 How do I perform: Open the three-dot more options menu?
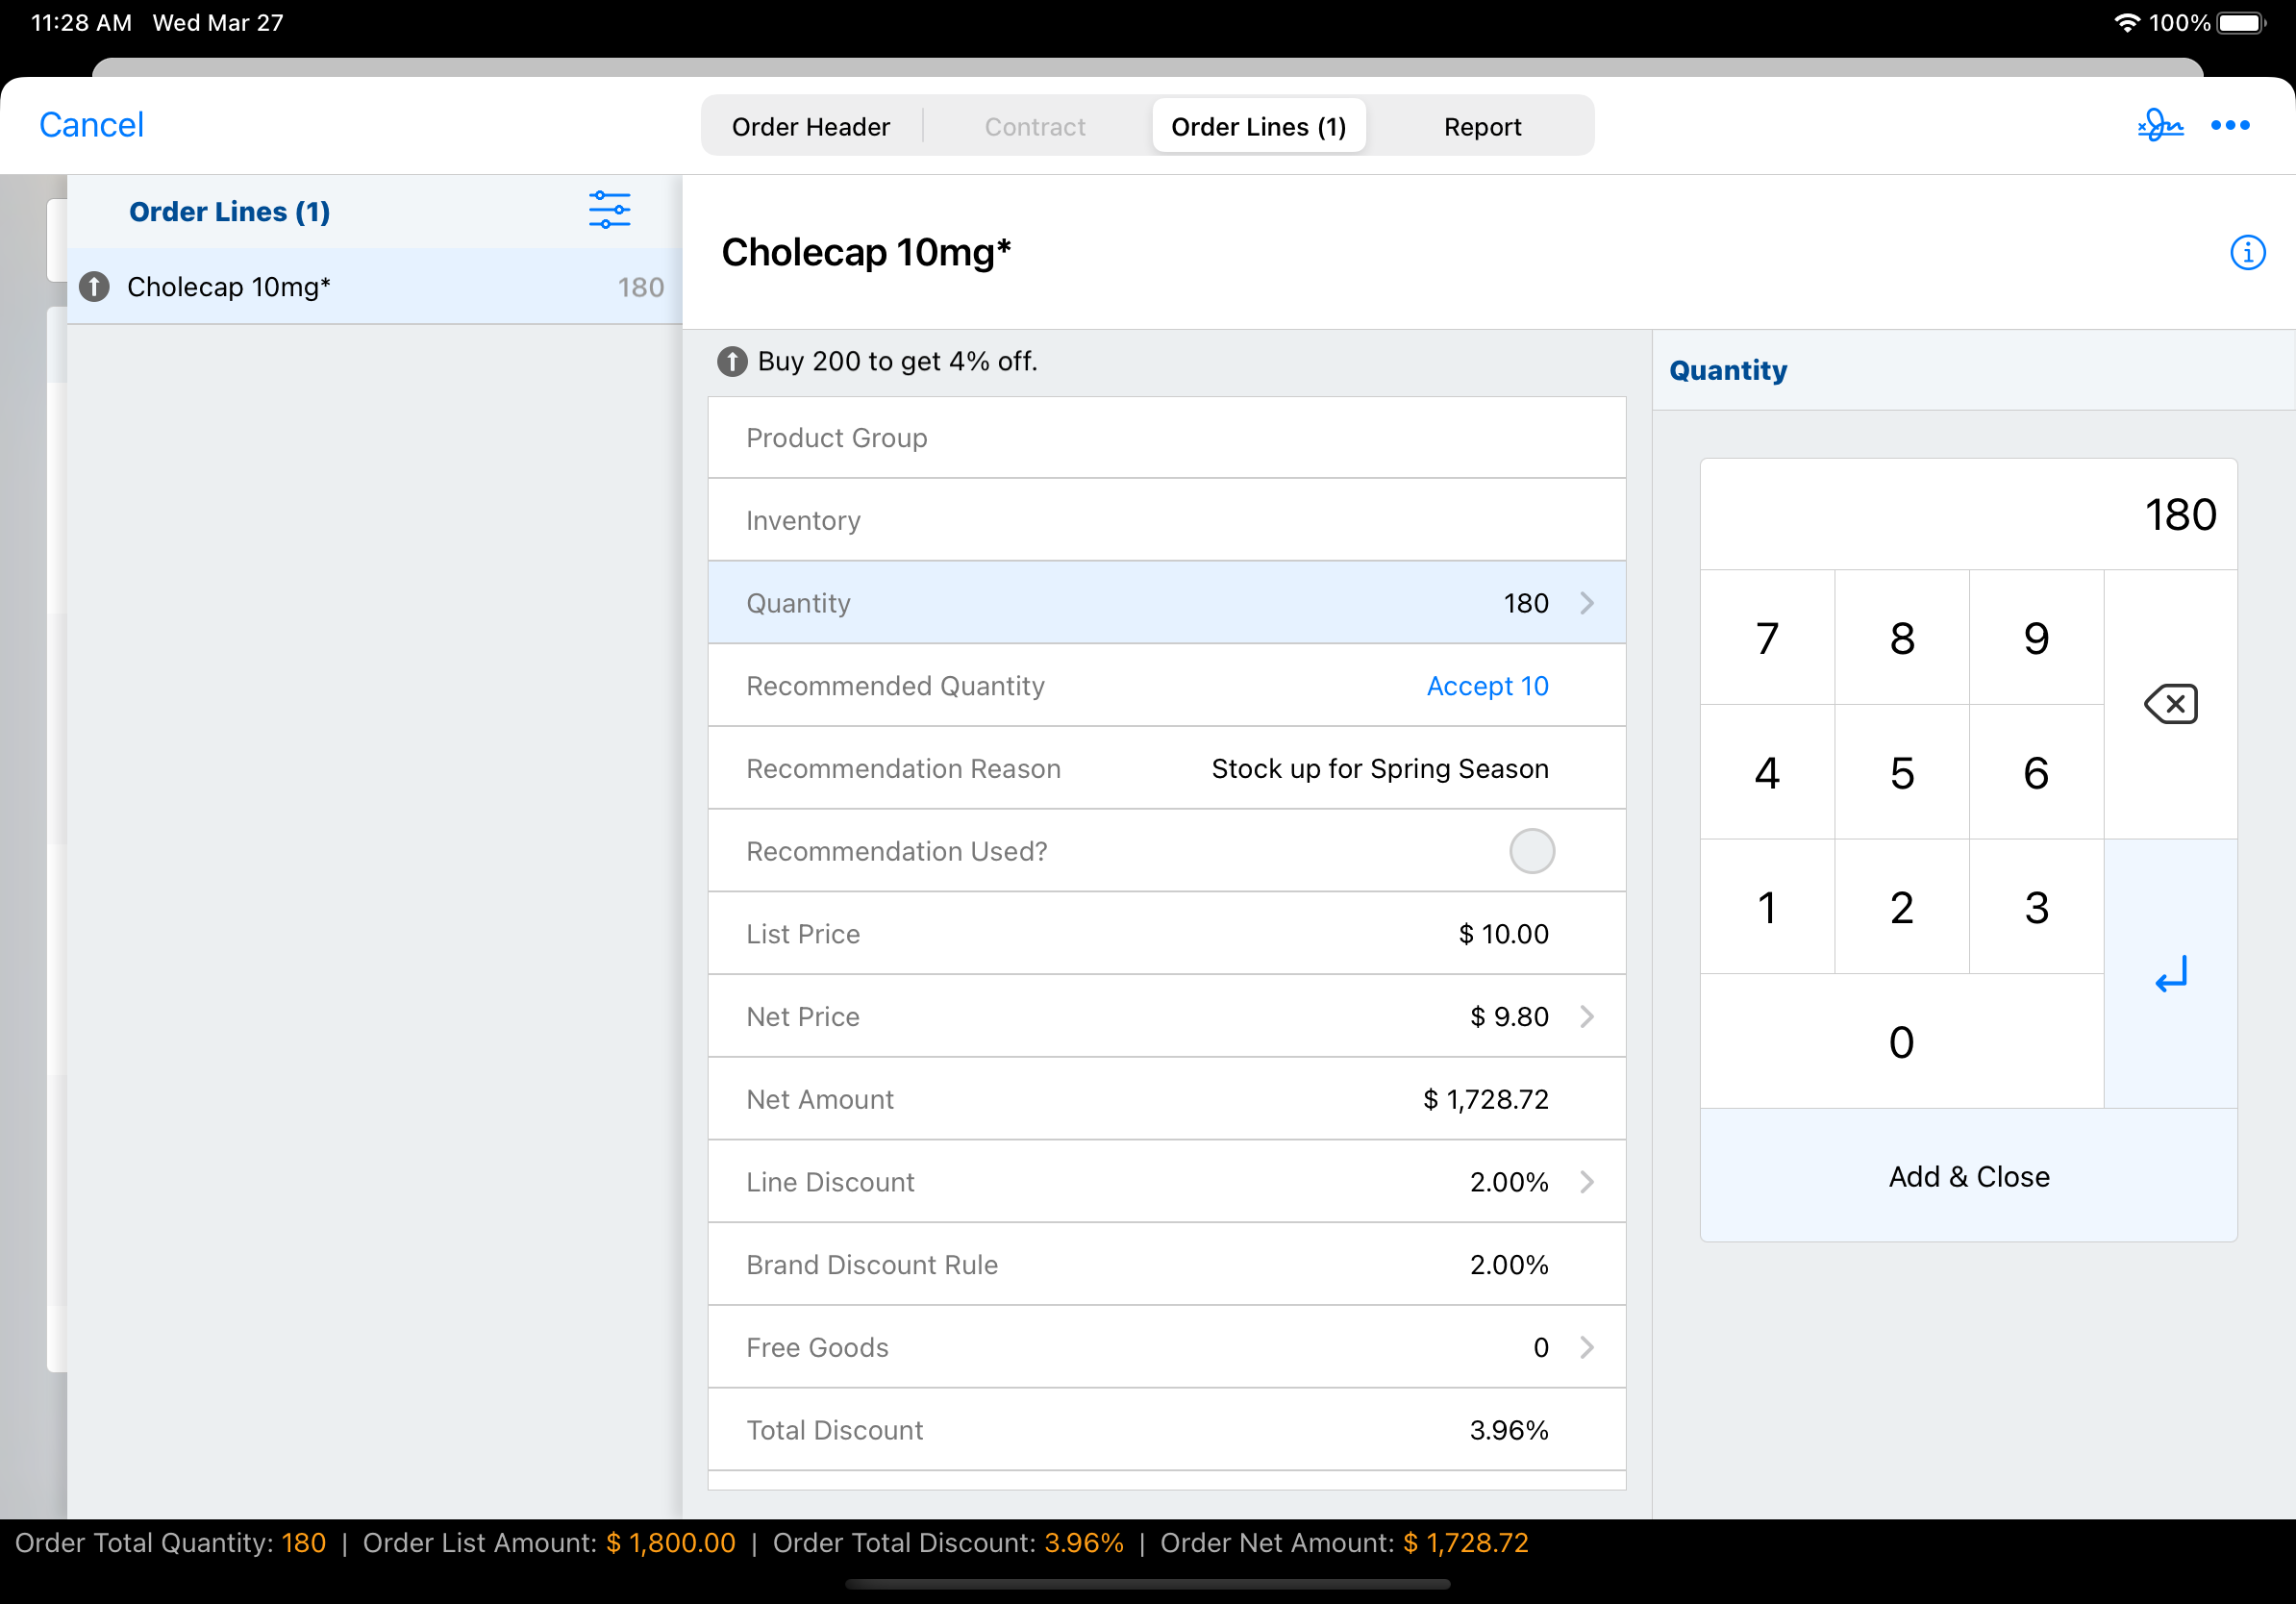coord(2229,125)
